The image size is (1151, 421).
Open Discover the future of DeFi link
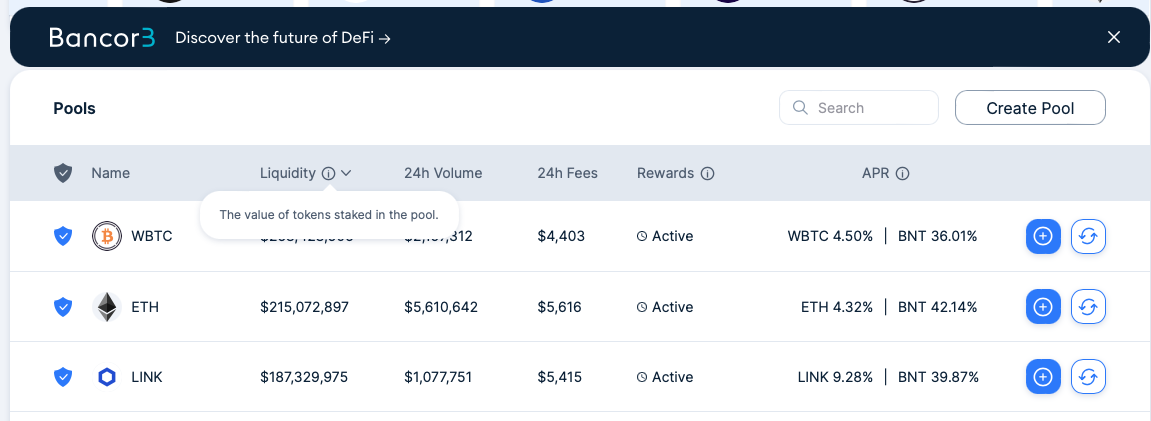click(283, 37)
